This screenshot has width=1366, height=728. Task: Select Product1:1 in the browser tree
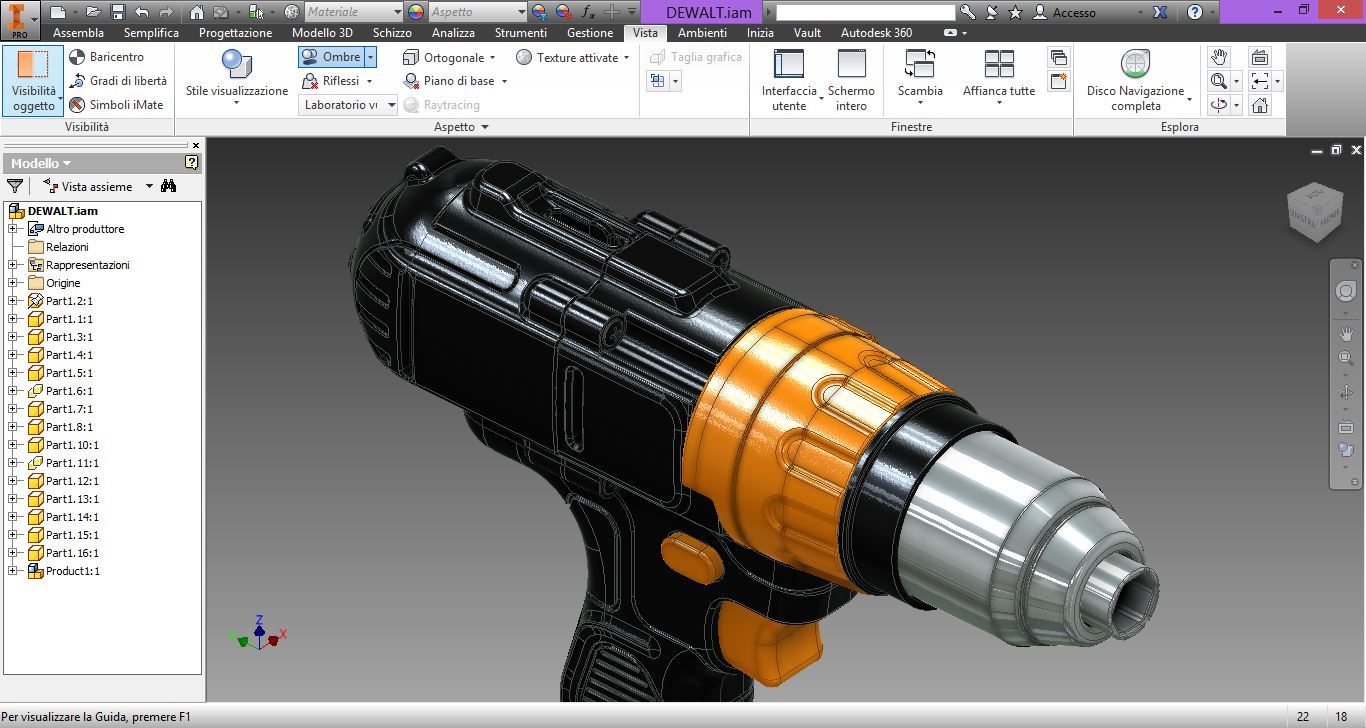pyautogui.click(x=72, y=571)
